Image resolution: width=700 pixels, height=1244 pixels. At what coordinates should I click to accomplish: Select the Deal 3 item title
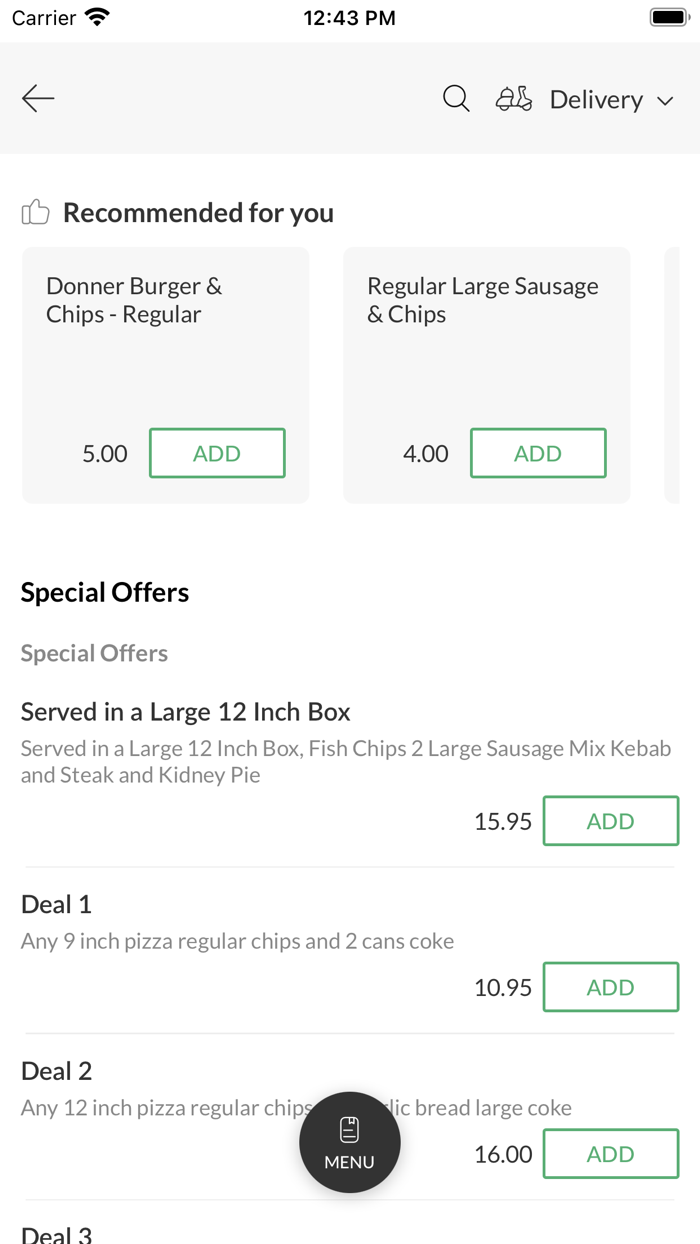pyautogui.click(x=56, y=1233)
